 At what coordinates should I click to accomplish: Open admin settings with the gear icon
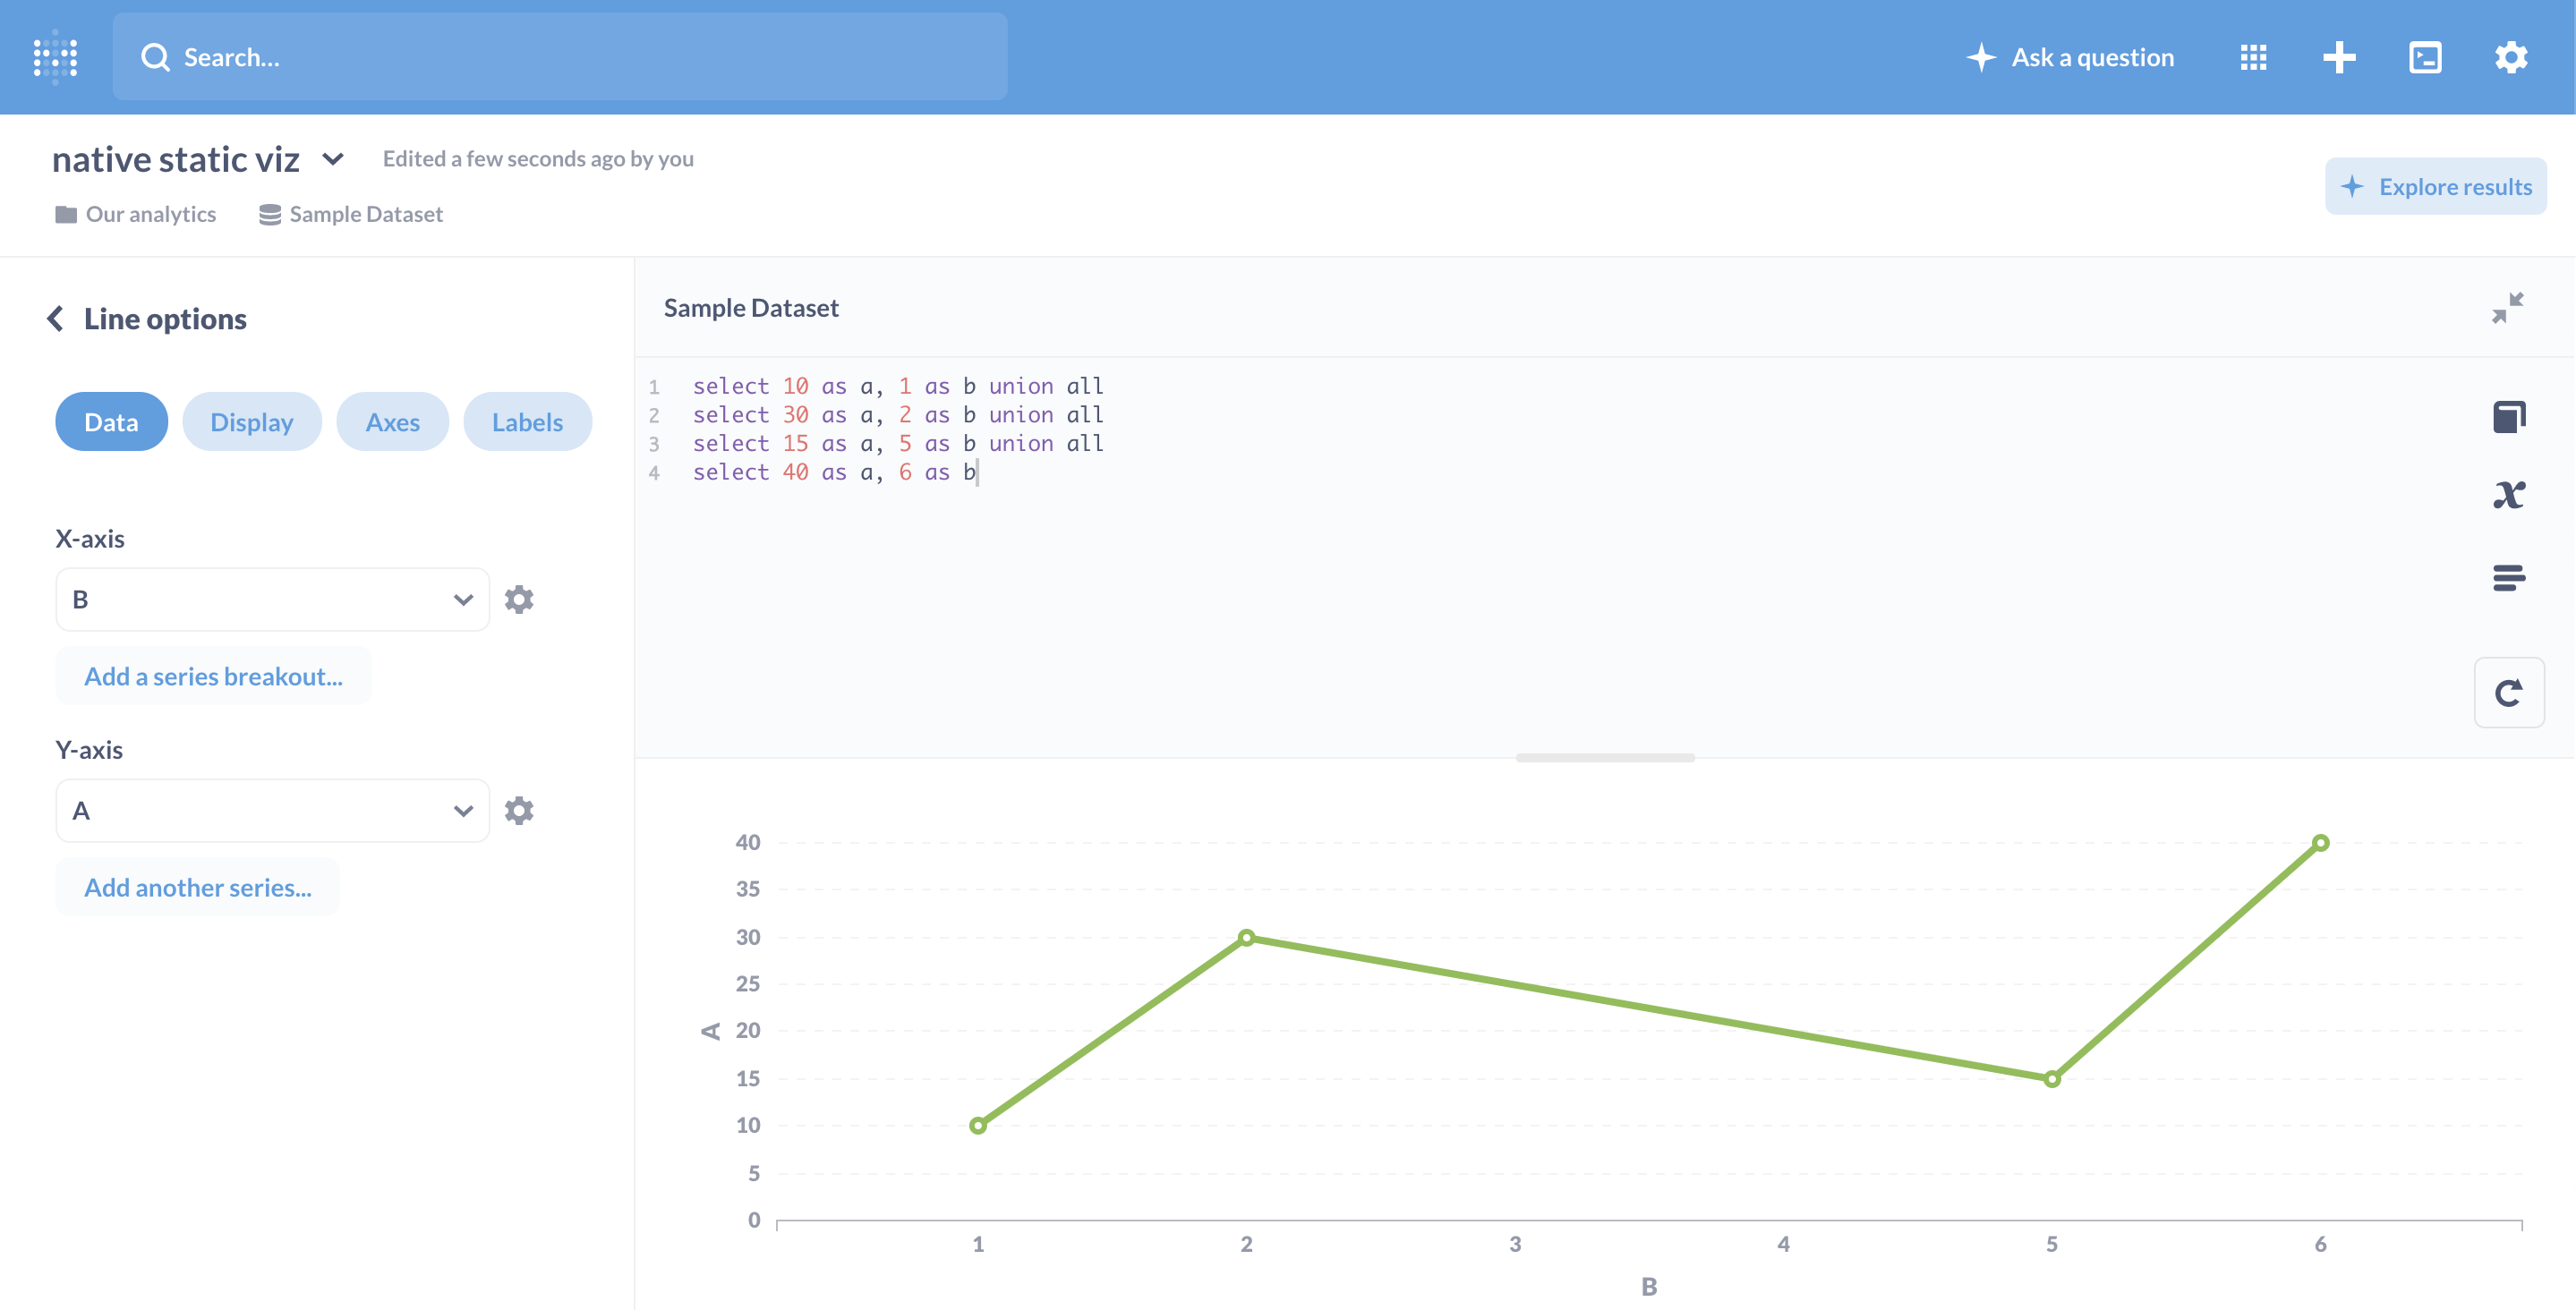2512,57
